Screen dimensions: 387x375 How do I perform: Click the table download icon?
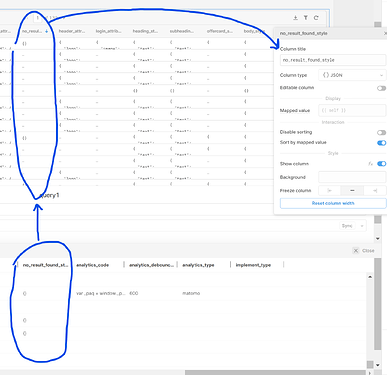pos(295,18)
